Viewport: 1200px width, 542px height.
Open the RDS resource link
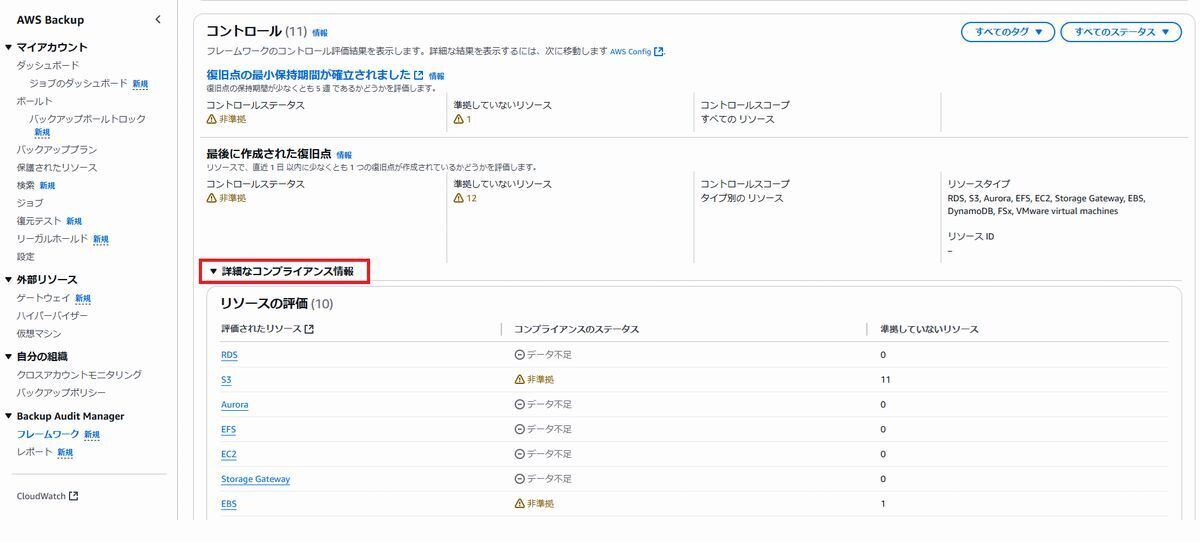[x=229, y=355]
